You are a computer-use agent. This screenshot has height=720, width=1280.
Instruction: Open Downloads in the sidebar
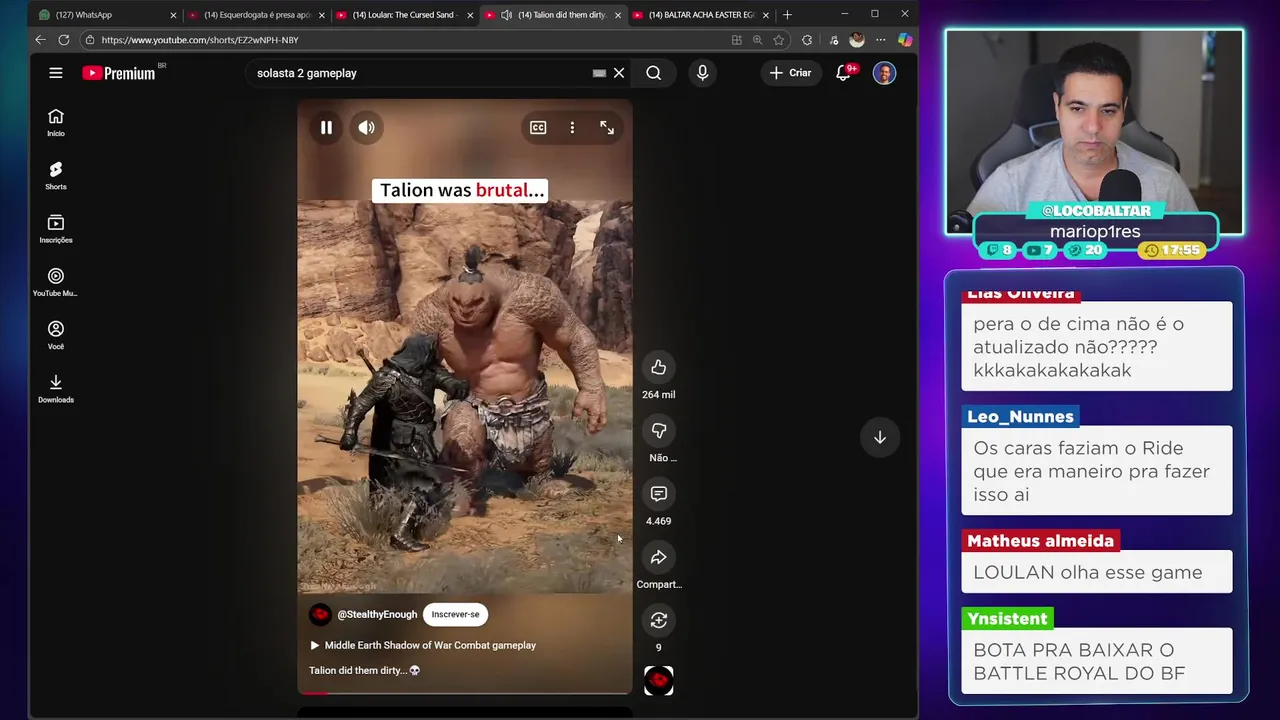tap(56, 388)
